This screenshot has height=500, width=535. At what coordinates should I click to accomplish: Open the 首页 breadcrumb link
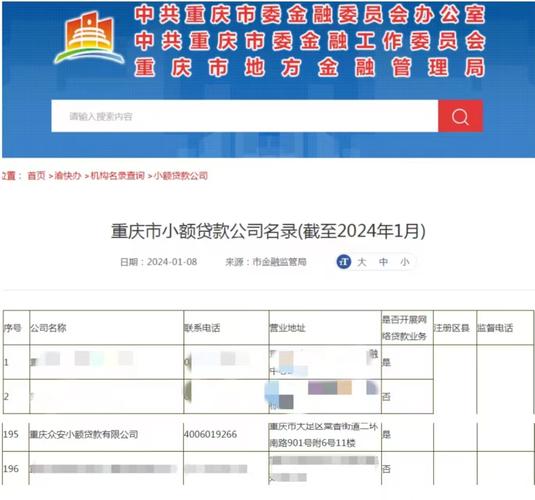[x=36, y=176]
